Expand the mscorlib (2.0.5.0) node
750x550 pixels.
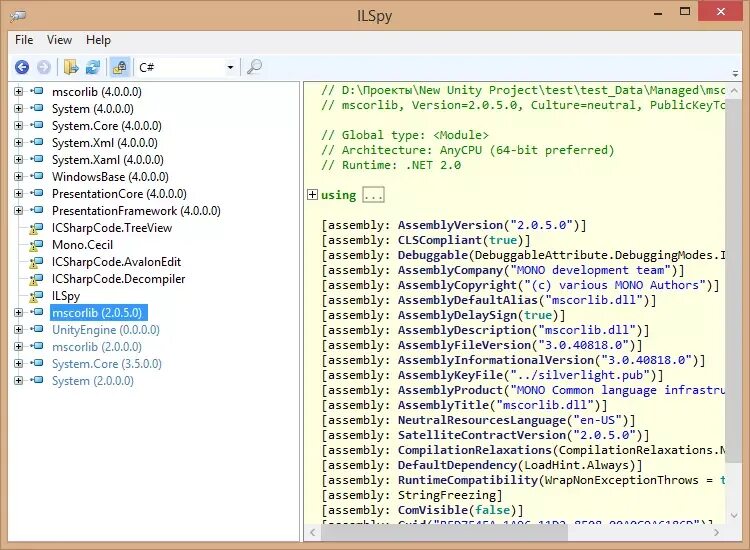[18, 312]
